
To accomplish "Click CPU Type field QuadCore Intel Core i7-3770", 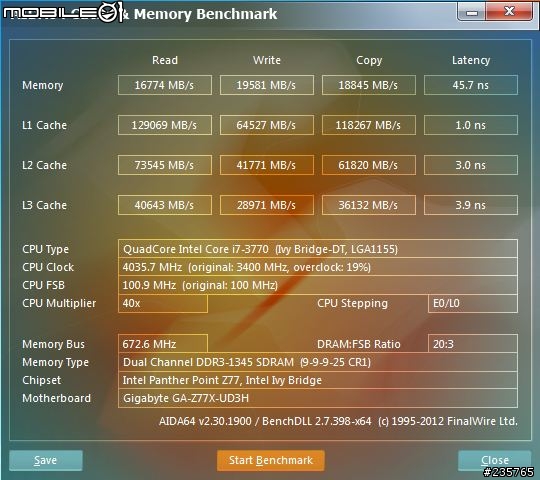I will coord(318,249).
